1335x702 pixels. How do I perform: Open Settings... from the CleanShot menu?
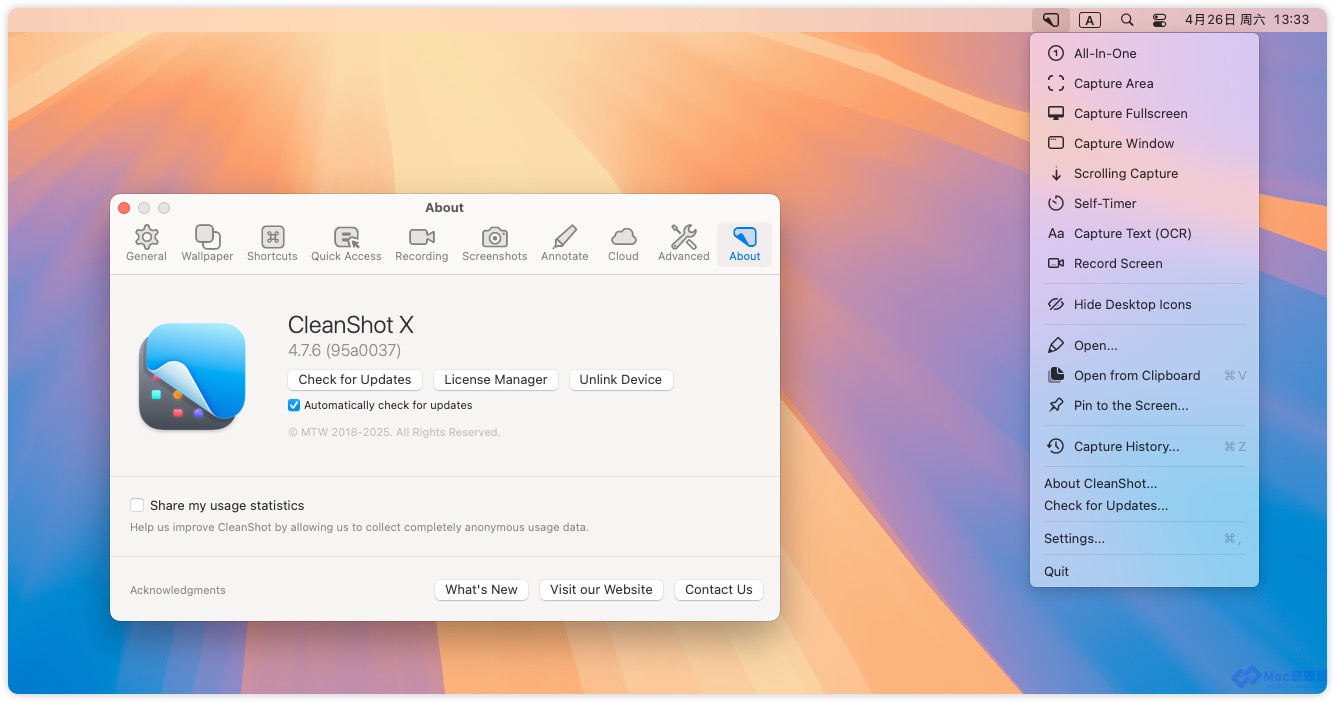[1144, 539]
